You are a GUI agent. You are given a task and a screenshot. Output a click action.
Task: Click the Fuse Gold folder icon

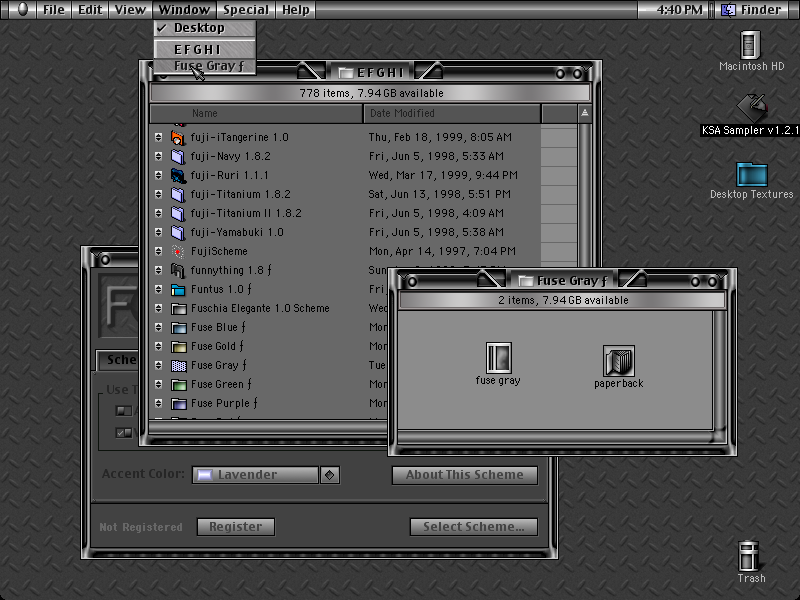pos(179,346)
